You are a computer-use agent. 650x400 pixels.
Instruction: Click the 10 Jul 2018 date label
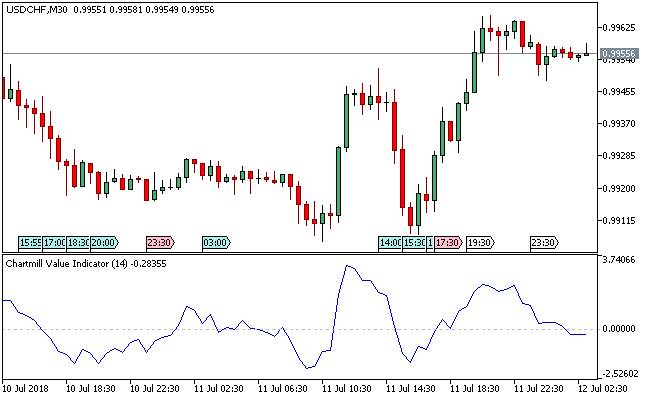pos(25,388)
